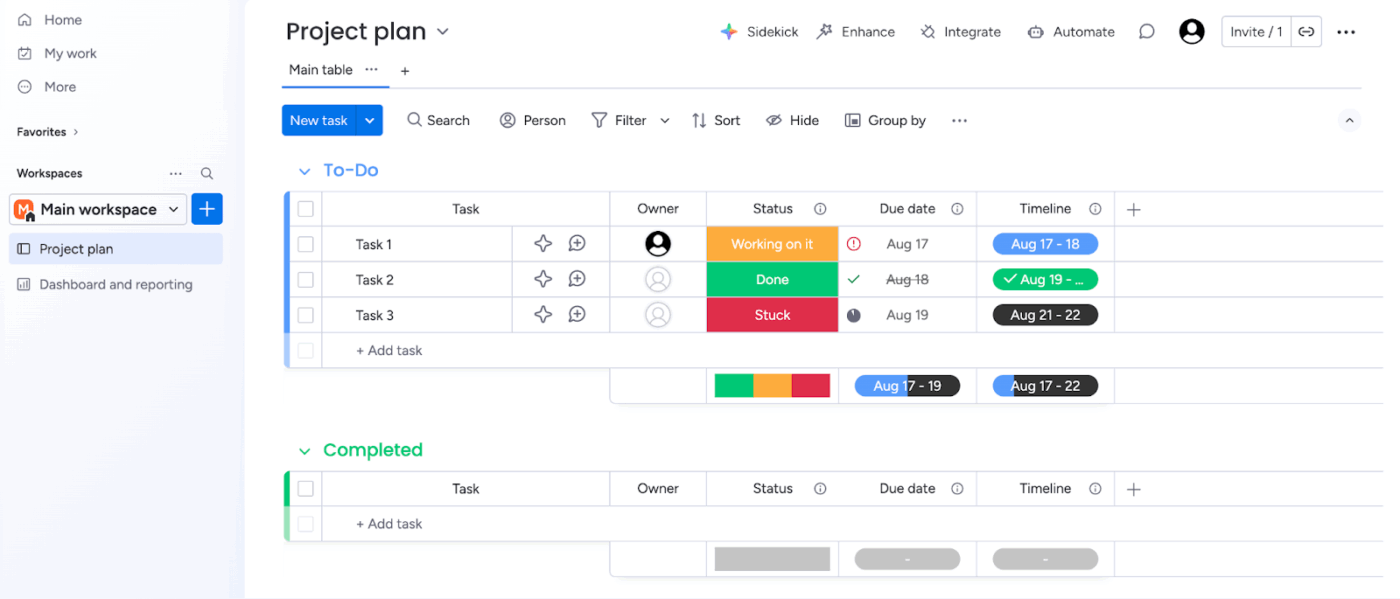Tick the Task 3 checkbox

click(306, 315)
